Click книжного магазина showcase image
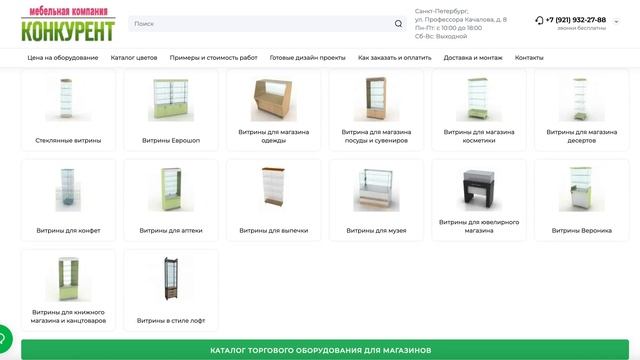The image size is (640, 360). click(x=68, y=279)
